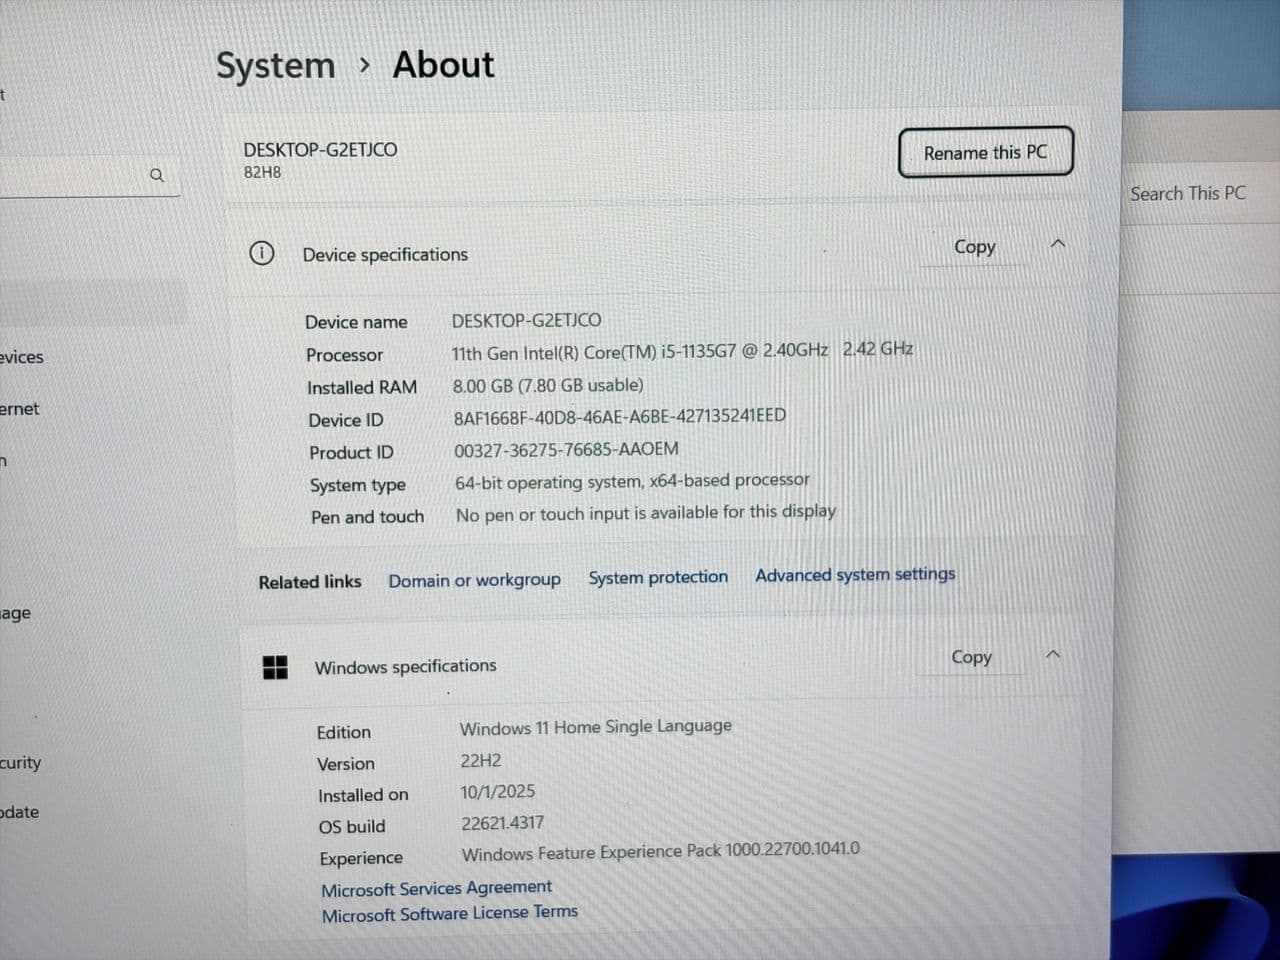Screen dimensions: 1280x960
Task: Click the Product ID label
Action: [350, 452]
